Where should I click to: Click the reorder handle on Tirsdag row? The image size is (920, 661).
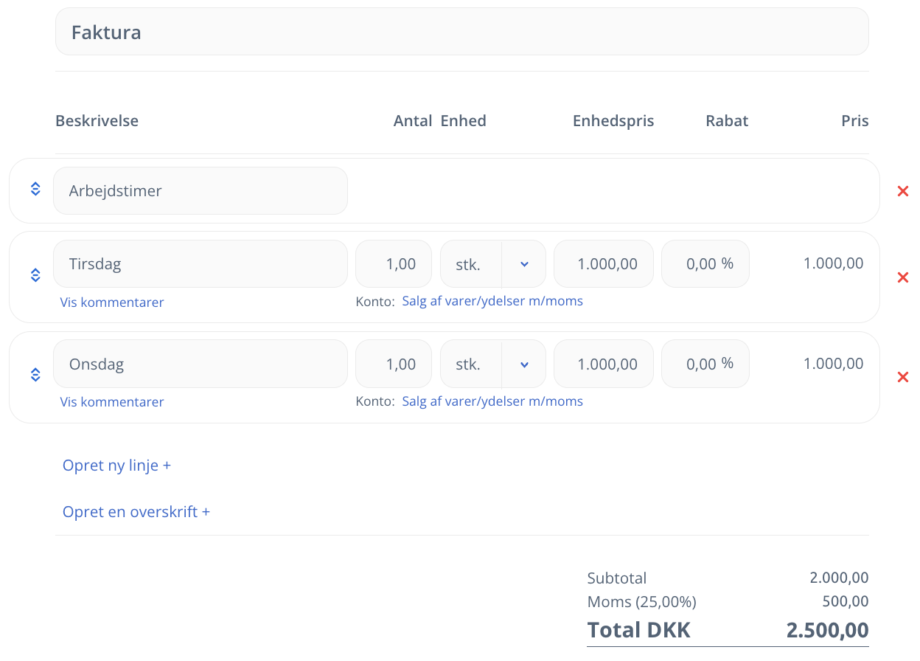tap(35, 275)
